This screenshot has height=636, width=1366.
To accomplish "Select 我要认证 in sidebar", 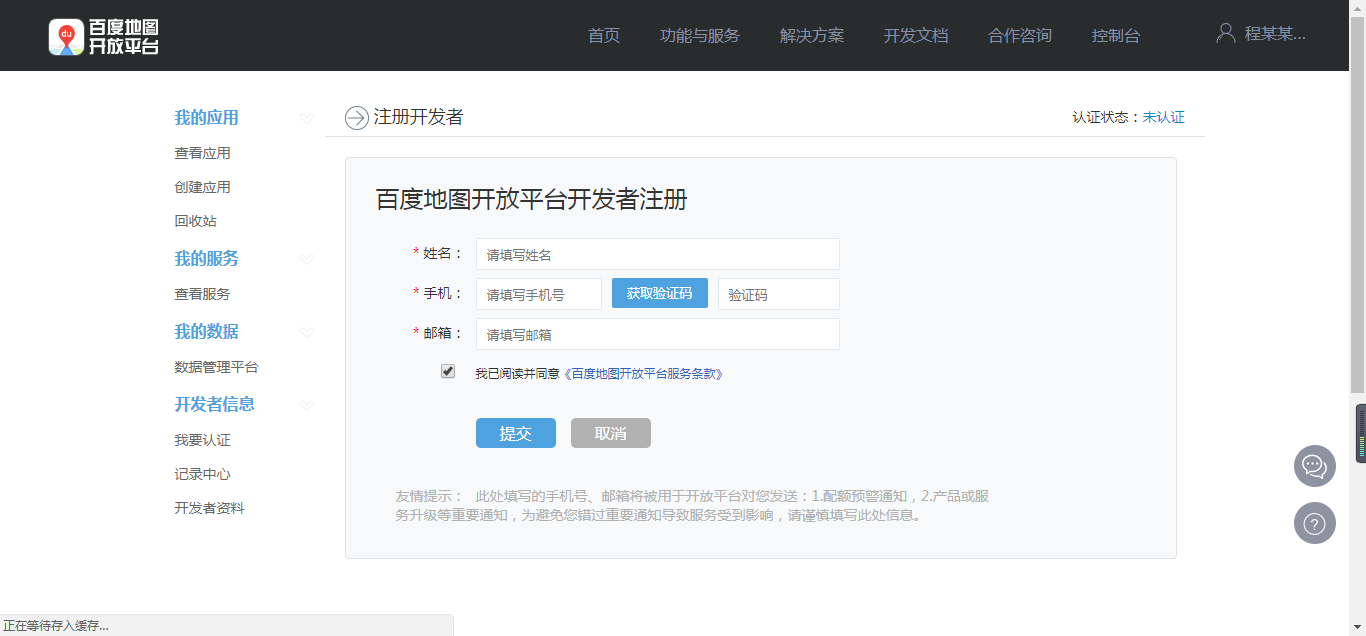I will pyautogui.click(x=203, y=440).
